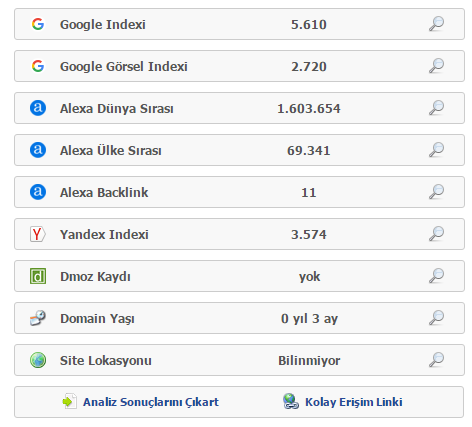This screenshot has height=427, width=472.
Task: Click the Alexa Dünya Sırası value 1.603.654
Action: tap(309, 108)
